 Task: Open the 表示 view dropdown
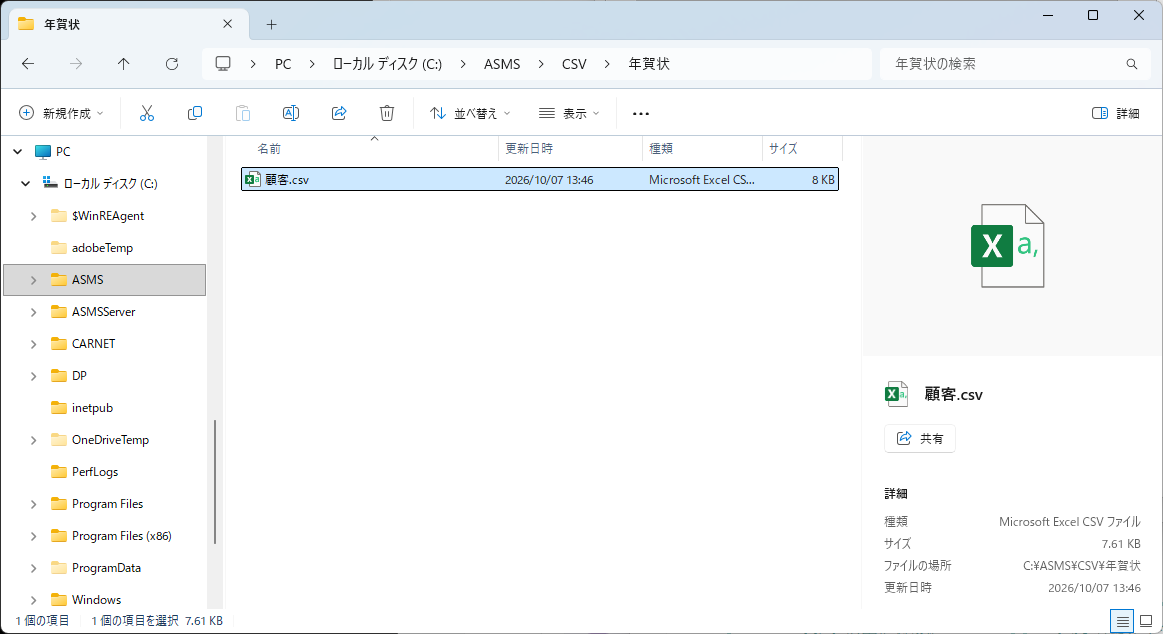(569, 113)
